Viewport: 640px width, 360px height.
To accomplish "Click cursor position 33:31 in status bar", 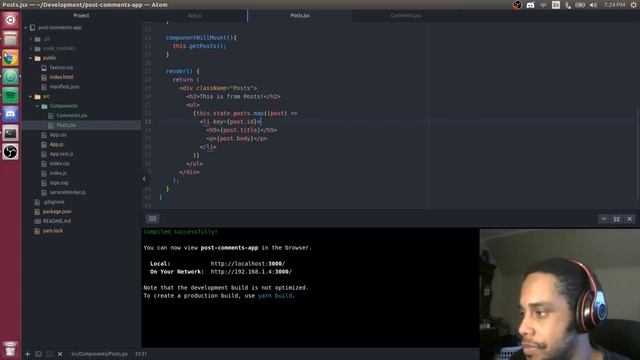I will click(x=141, y=354).
